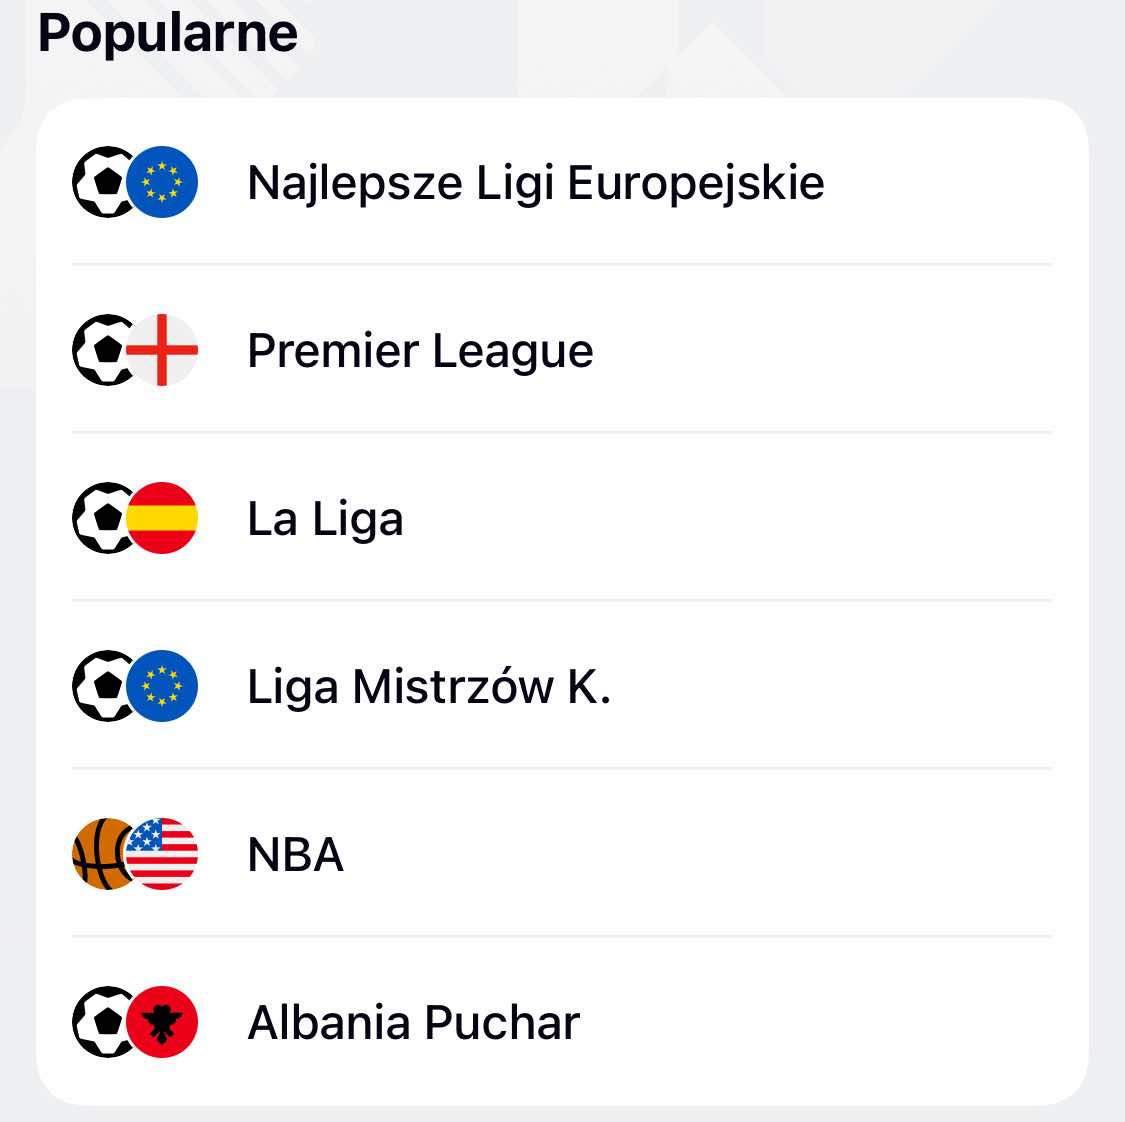The width and height of the screenshot is (1125, 1122).
Task: Open Najlepsze Ligi Europejskie
Action: [535, 183]
